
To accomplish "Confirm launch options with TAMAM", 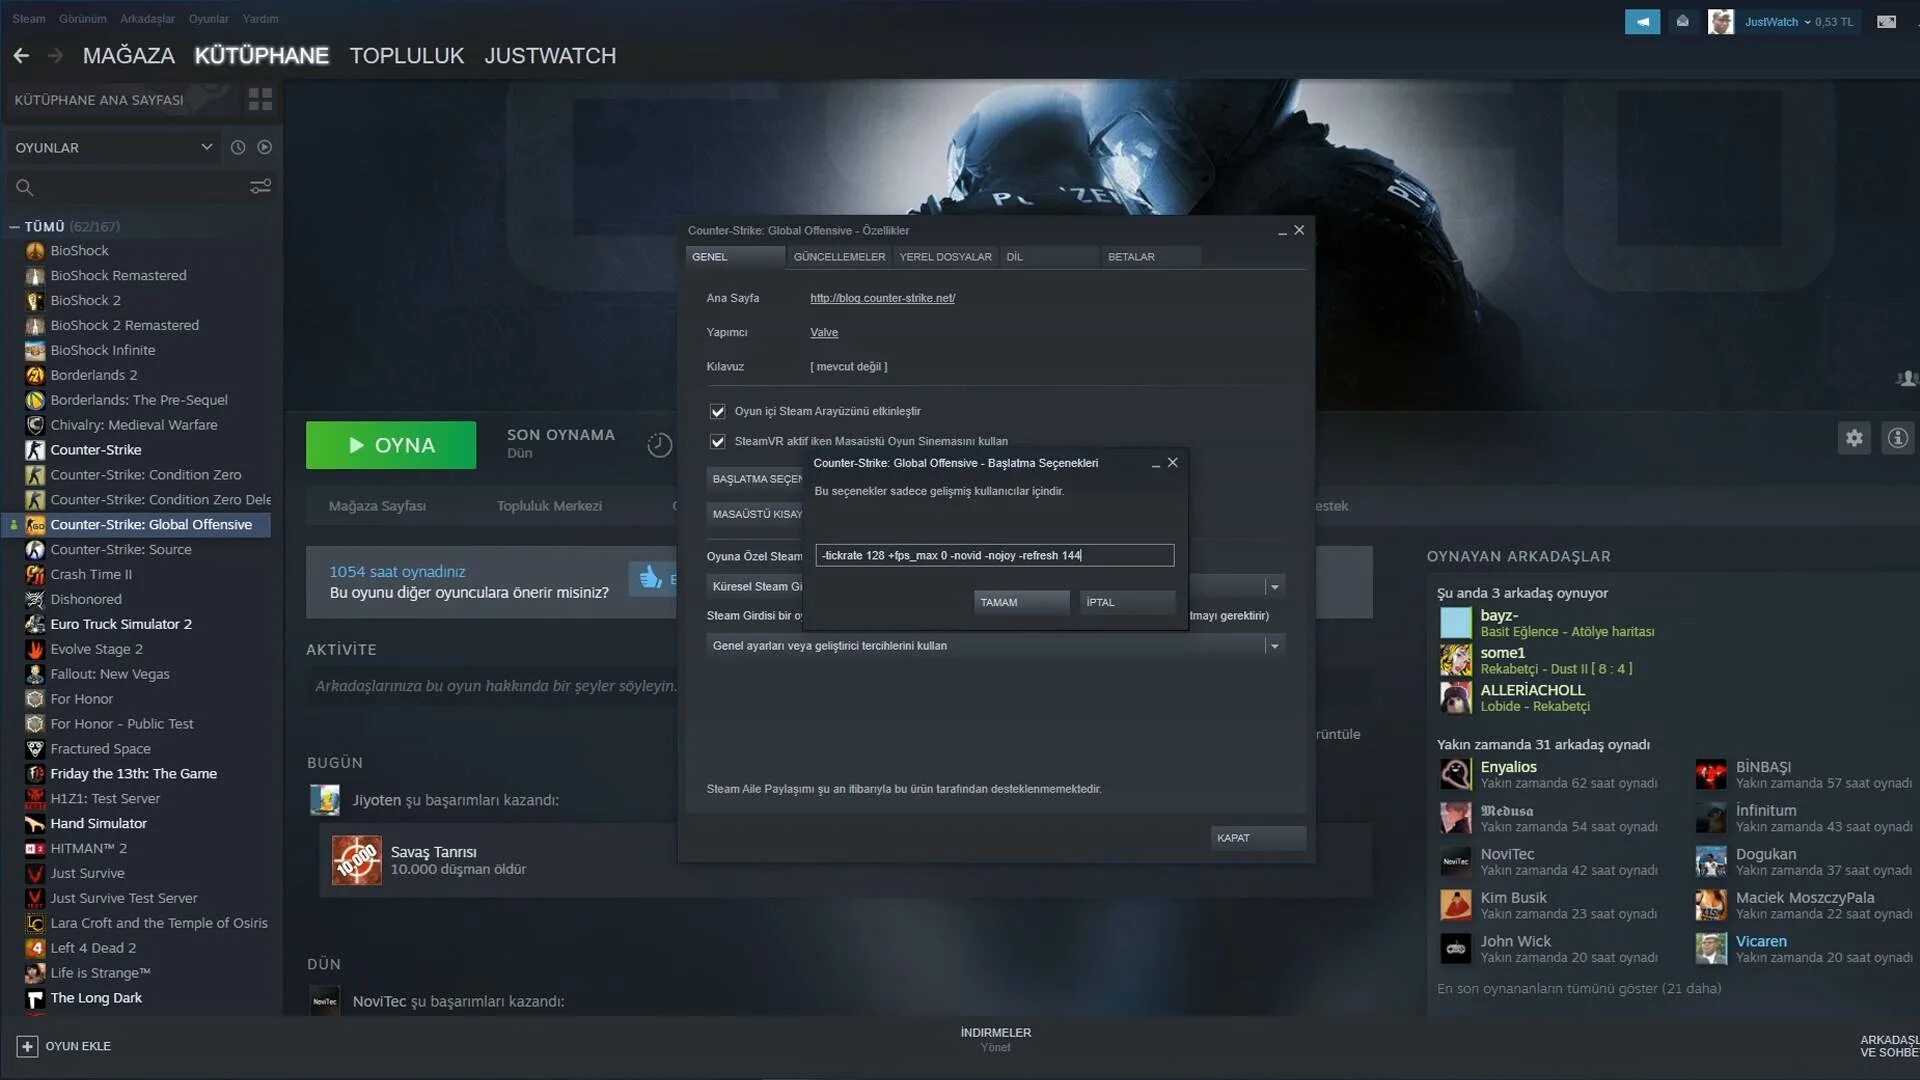I will [1020, 602].
